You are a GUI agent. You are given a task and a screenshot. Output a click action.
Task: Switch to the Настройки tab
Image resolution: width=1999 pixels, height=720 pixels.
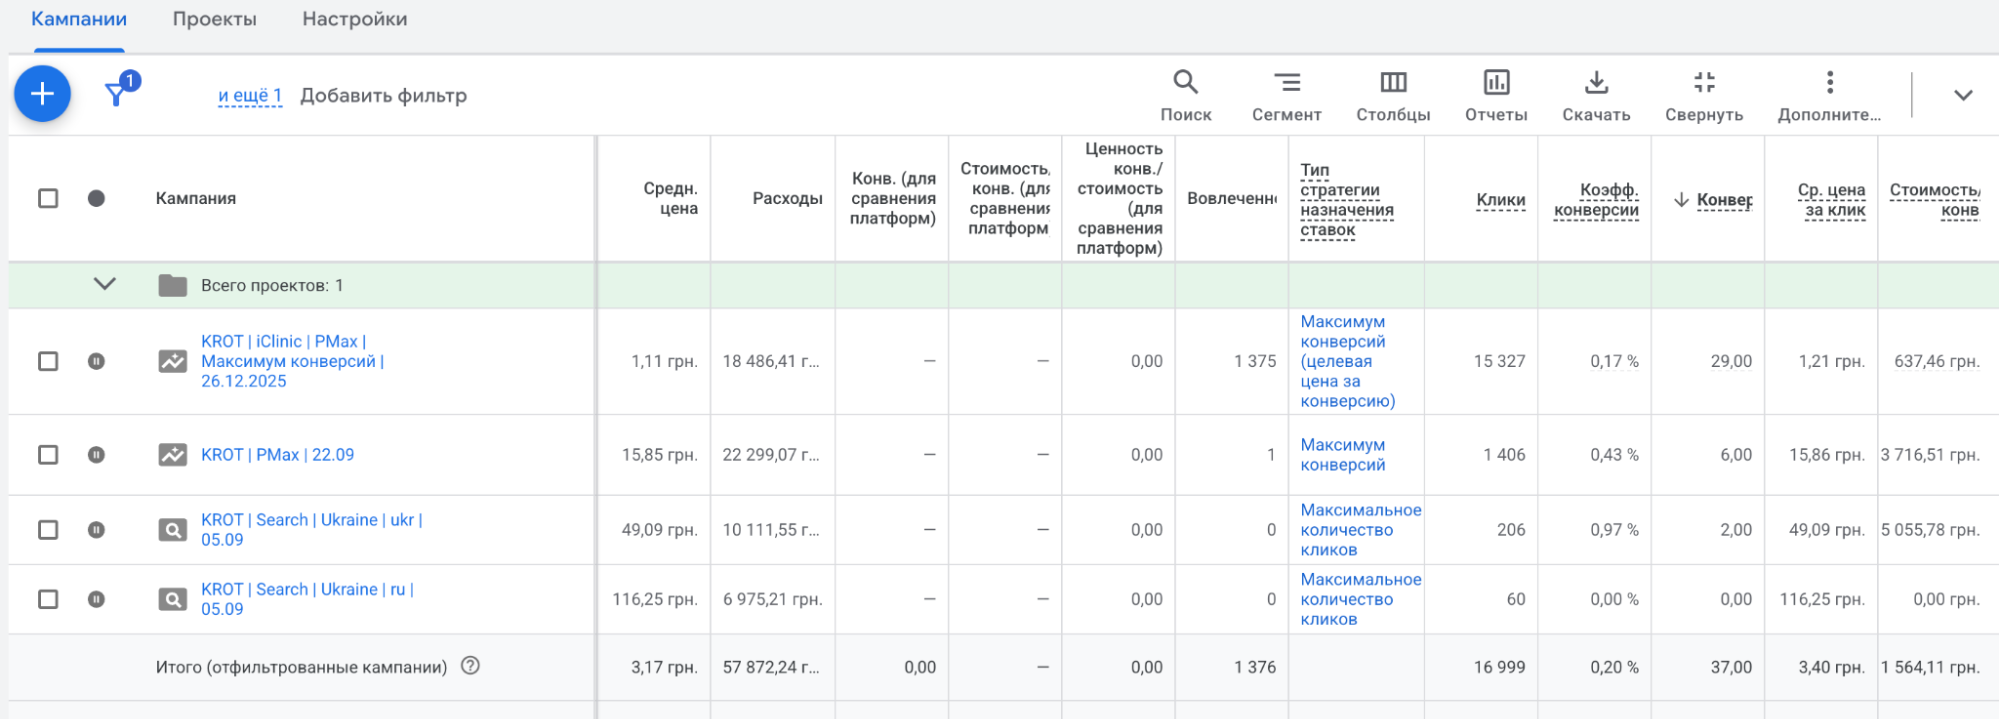(354, 19)
